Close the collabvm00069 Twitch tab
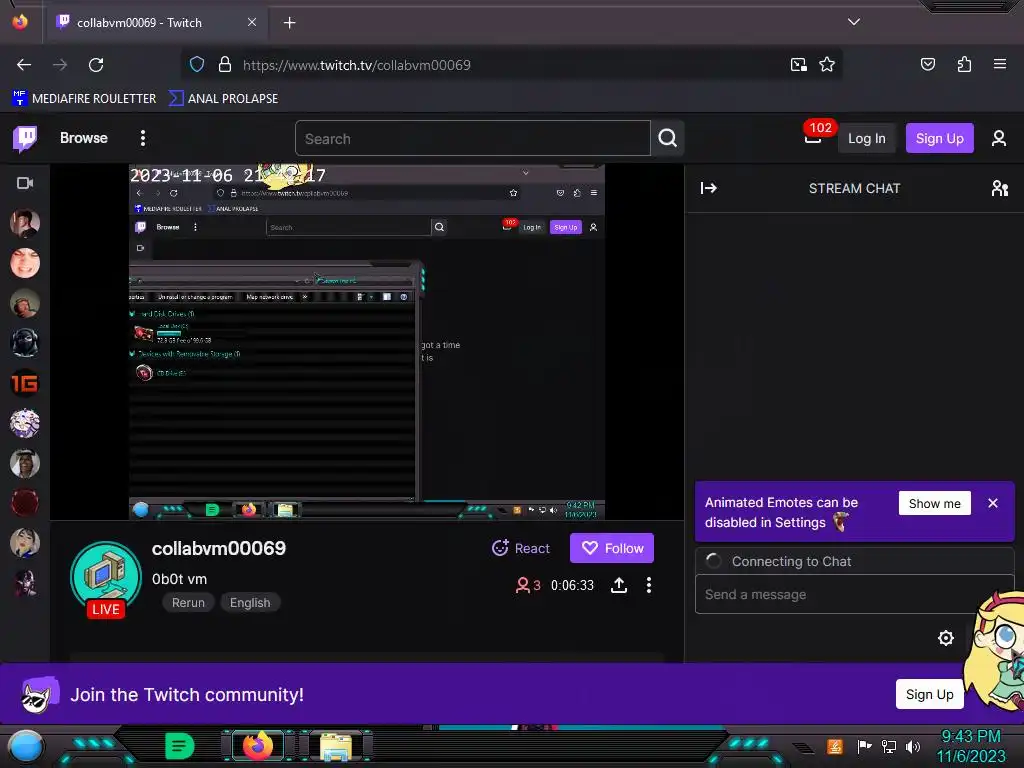 click(252, 23)
